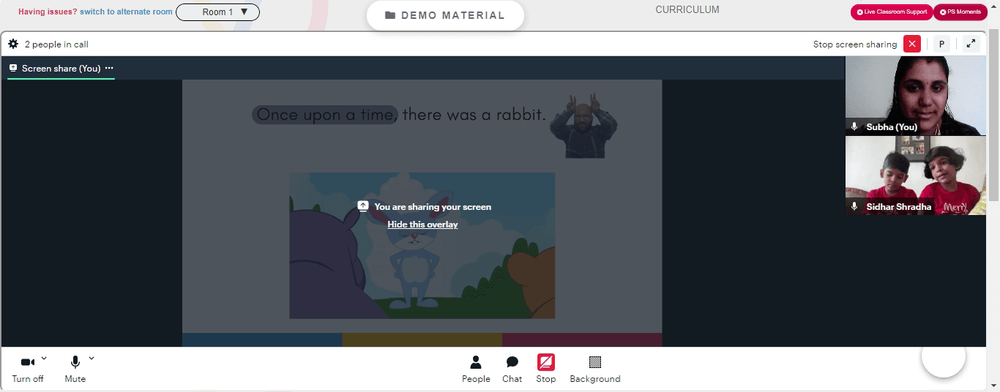Click the P button in the call header
The width and height of the screenshot is (1000, 392).
pos(941,44)
